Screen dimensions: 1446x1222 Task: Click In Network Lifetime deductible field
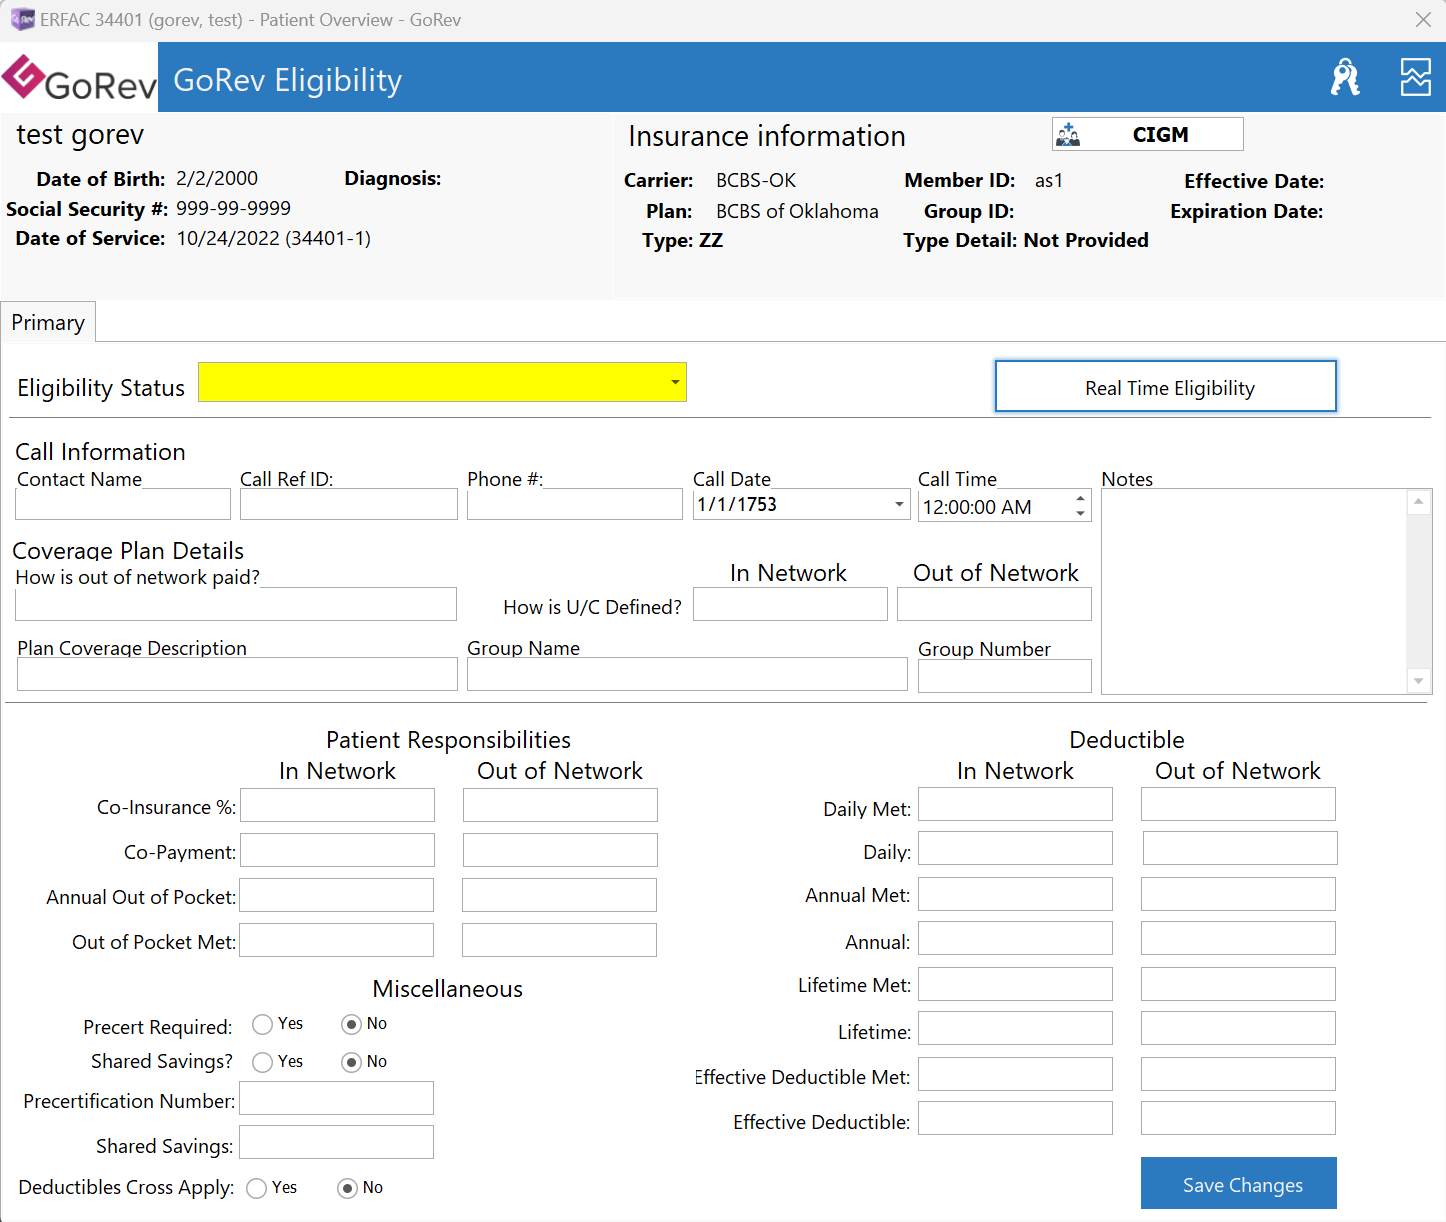[1016, 1028]
